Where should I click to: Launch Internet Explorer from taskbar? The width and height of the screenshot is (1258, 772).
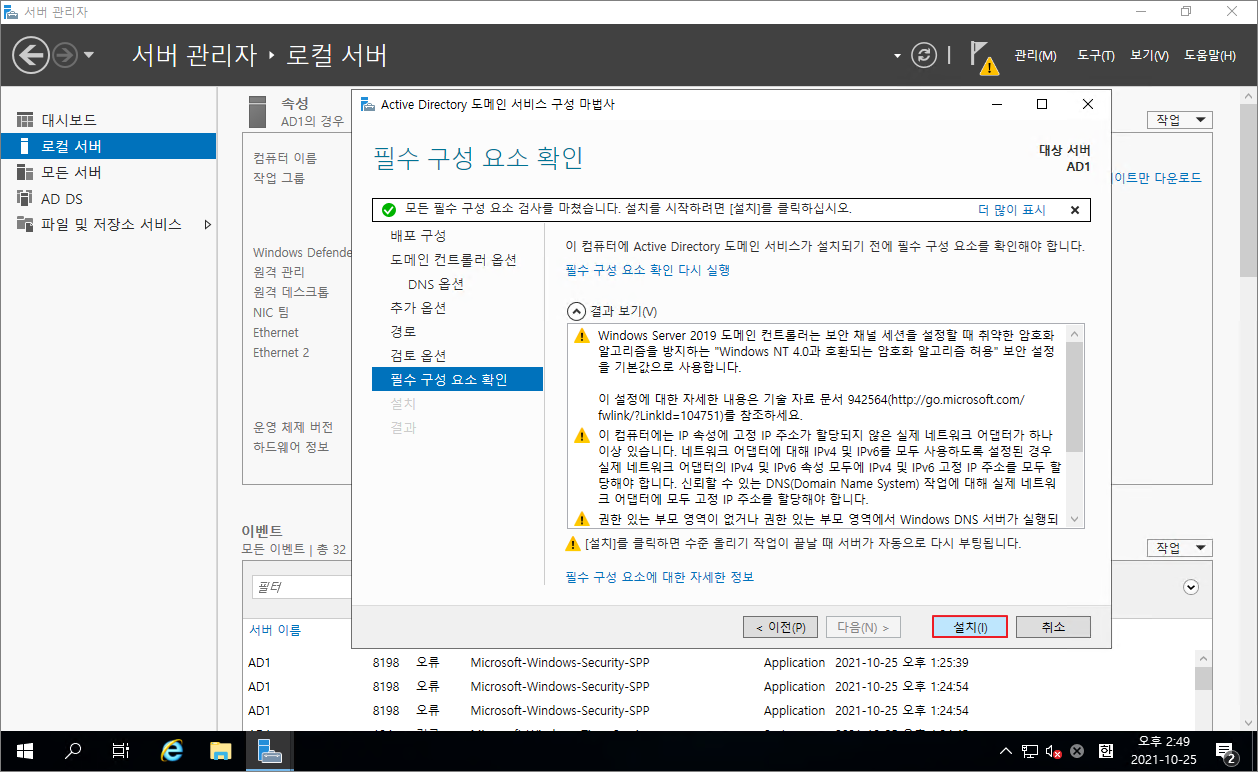click(172, 750)
